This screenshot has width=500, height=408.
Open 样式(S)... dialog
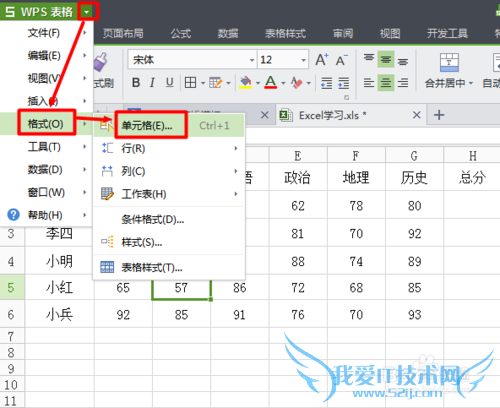pyautogui.click(x=142, y=242)
